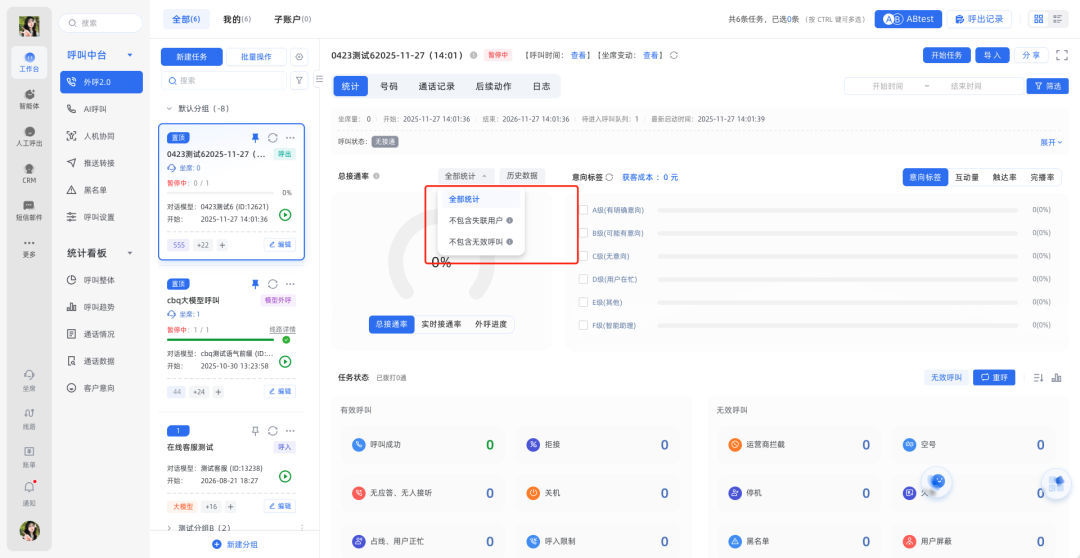Screen dimensions: 1080x558
Task: Click the fullscreen expand icon
Action: point(1061,56)
